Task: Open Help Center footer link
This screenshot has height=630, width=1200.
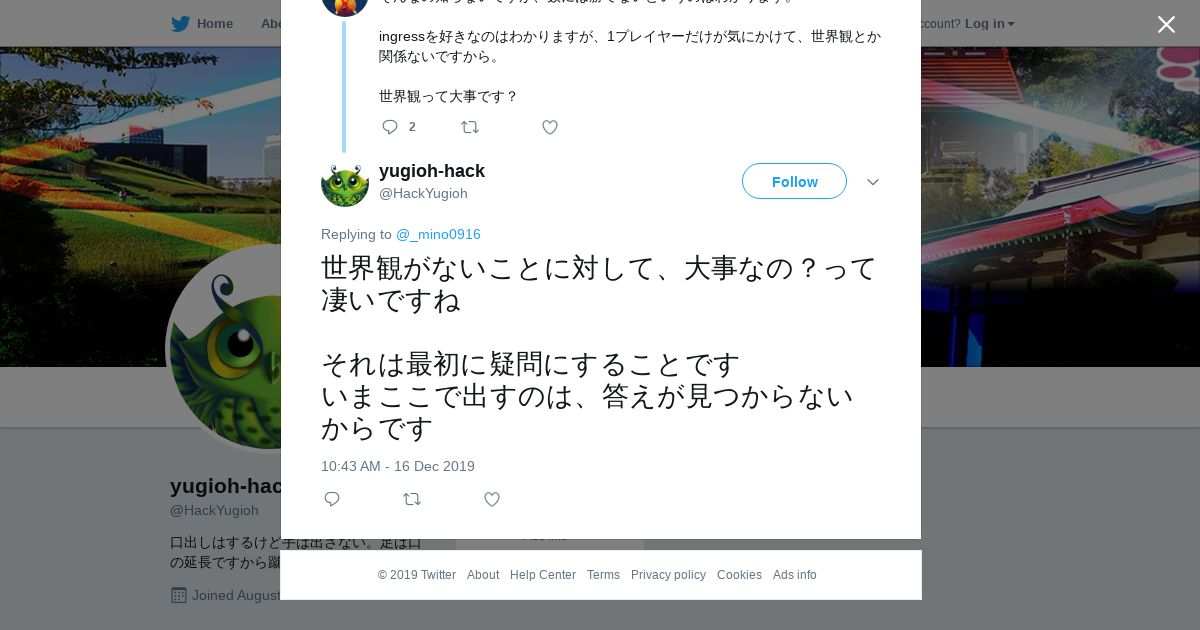Action: [542, 575]
